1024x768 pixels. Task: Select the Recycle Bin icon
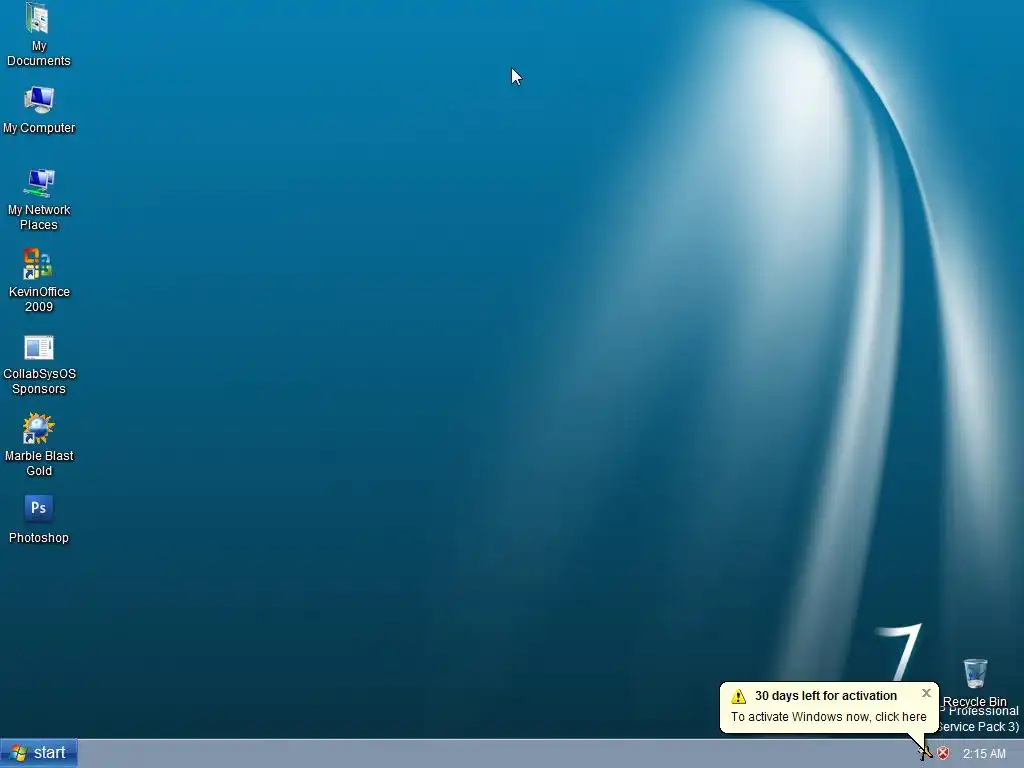coord(974,682)
